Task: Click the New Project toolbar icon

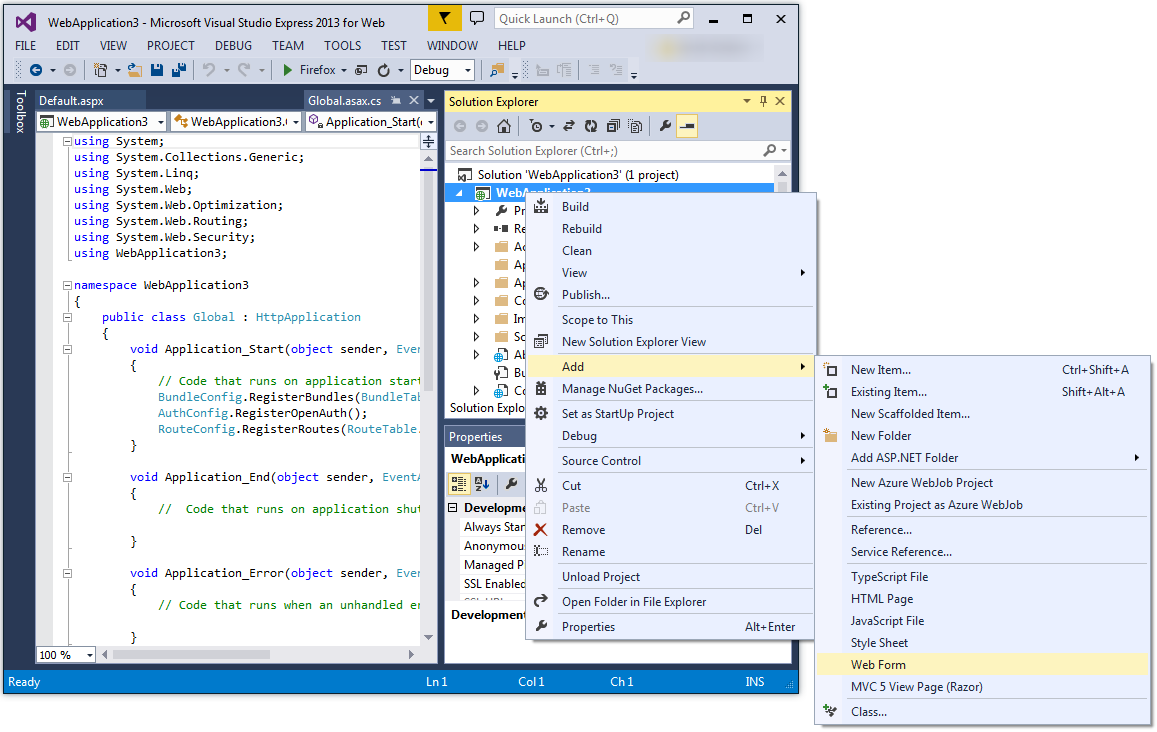Action: pyautogui.click(x=100, y=70)
